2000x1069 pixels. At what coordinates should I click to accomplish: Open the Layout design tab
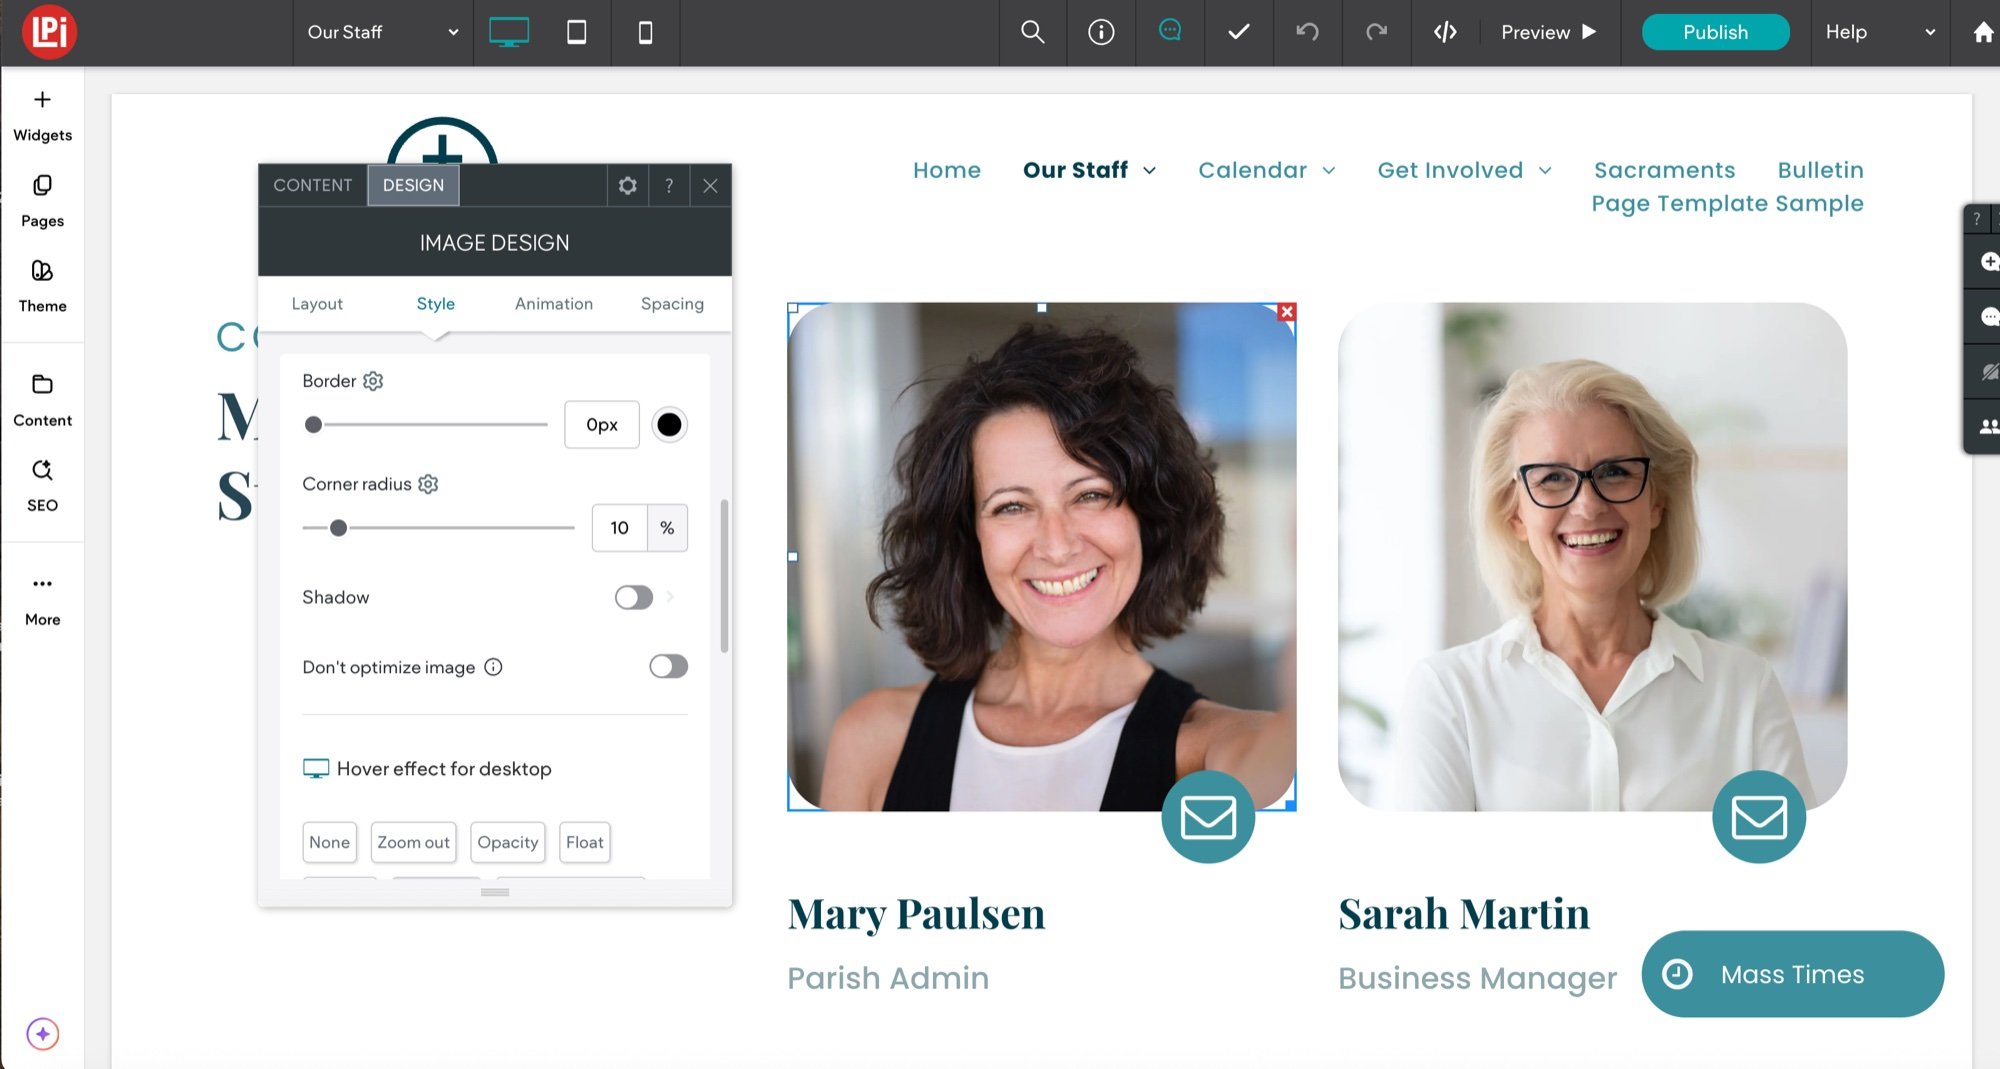[x=317, y=304]
